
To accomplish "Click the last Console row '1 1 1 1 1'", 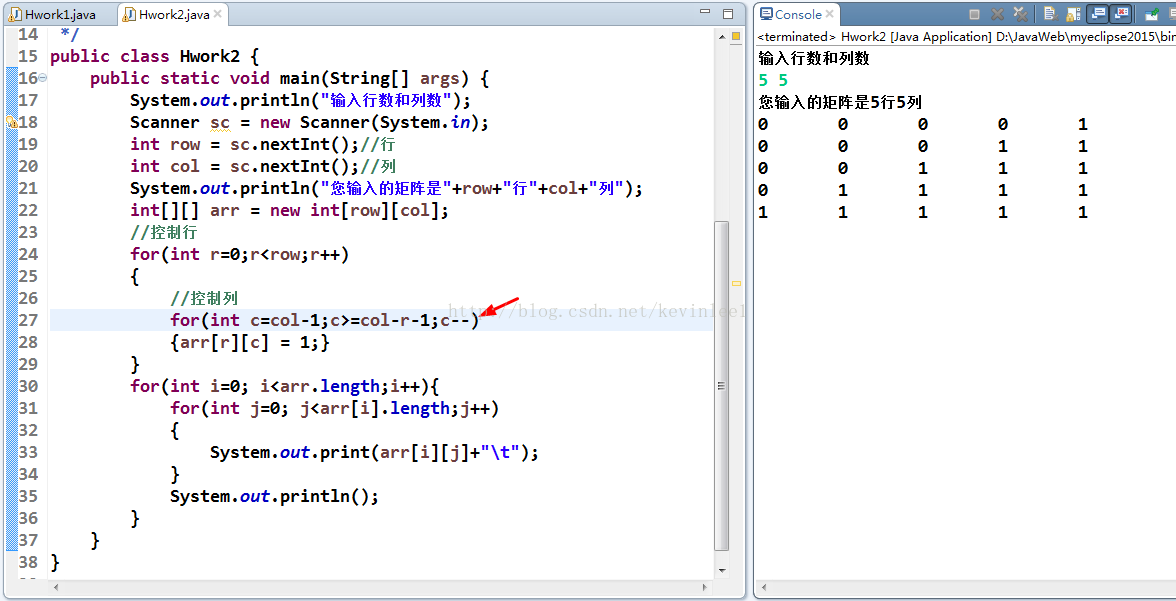I will (x=922, y=212).
